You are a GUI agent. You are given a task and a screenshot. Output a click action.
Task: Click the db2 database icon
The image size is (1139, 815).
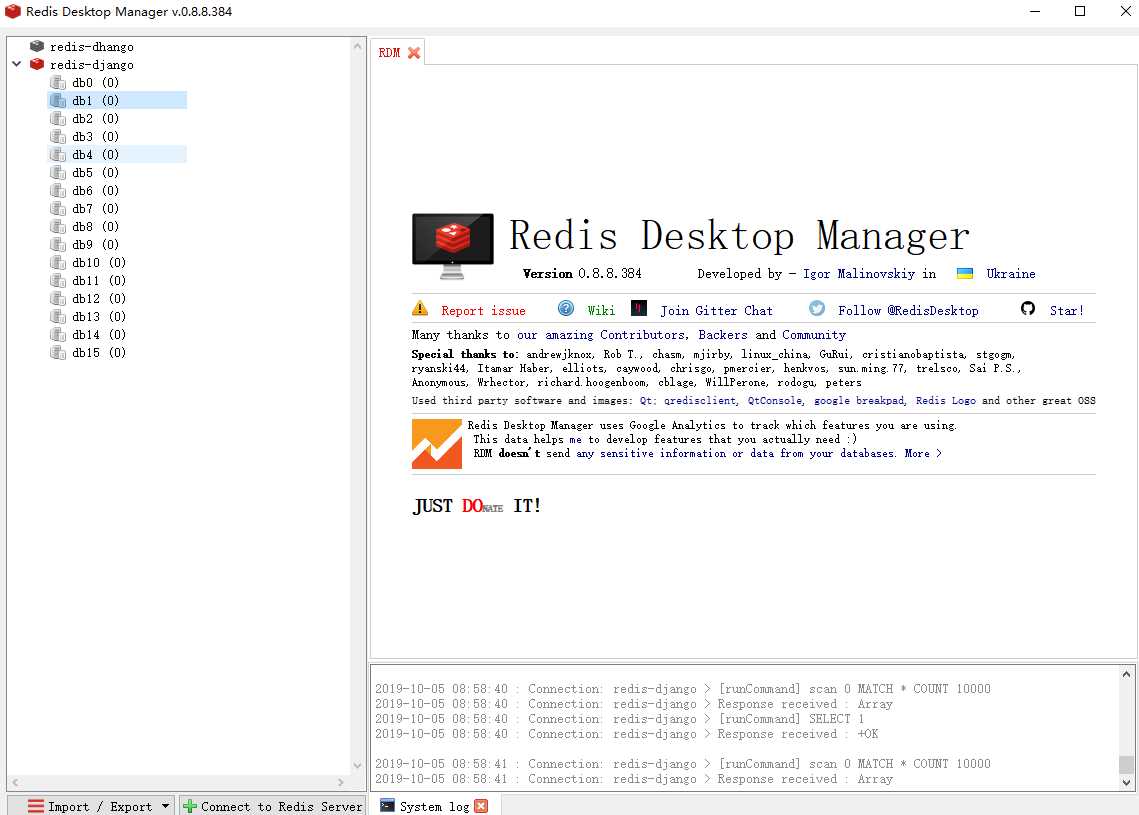tap(58, 118)
